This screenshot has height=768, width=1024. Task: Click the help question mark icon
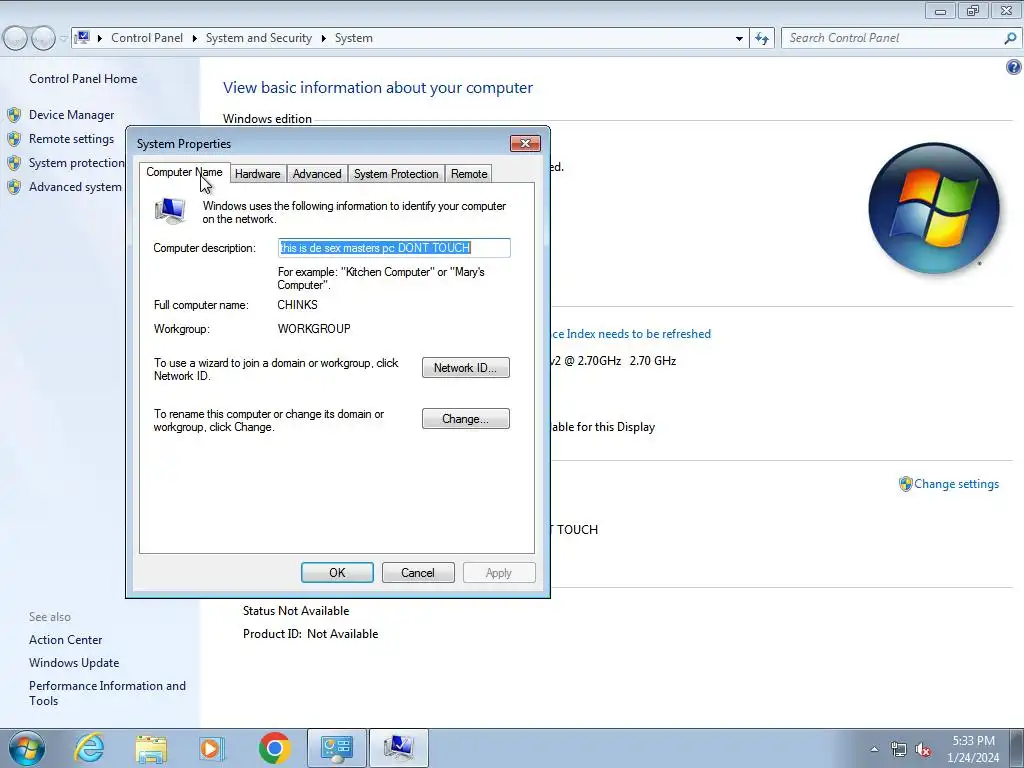[1013, 67]
